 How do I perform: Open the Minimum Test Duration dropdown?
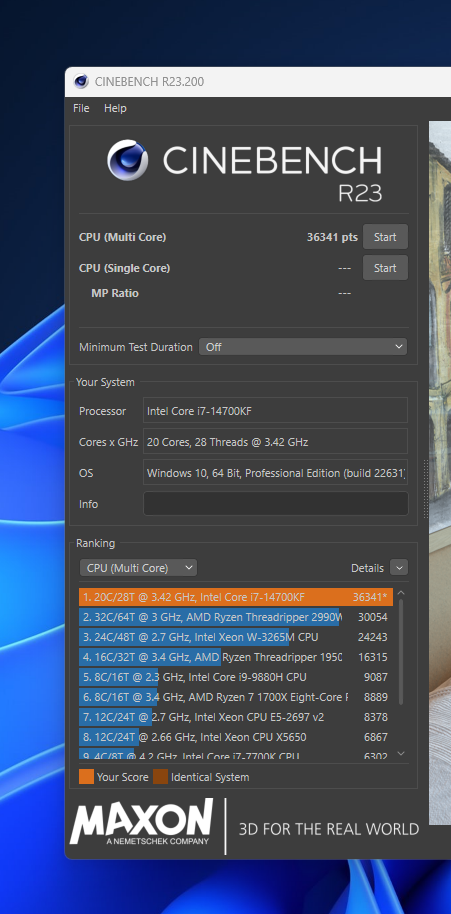coord(303,347)
